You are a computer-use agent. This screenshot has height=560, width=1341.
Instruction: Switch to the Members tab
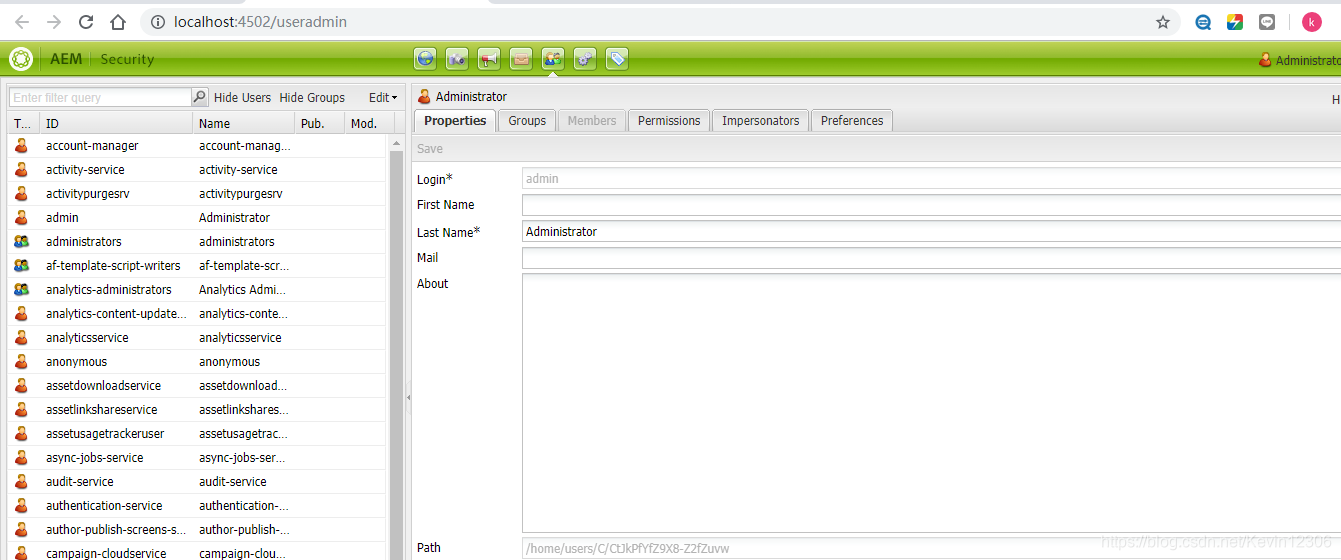click(592, 120)
